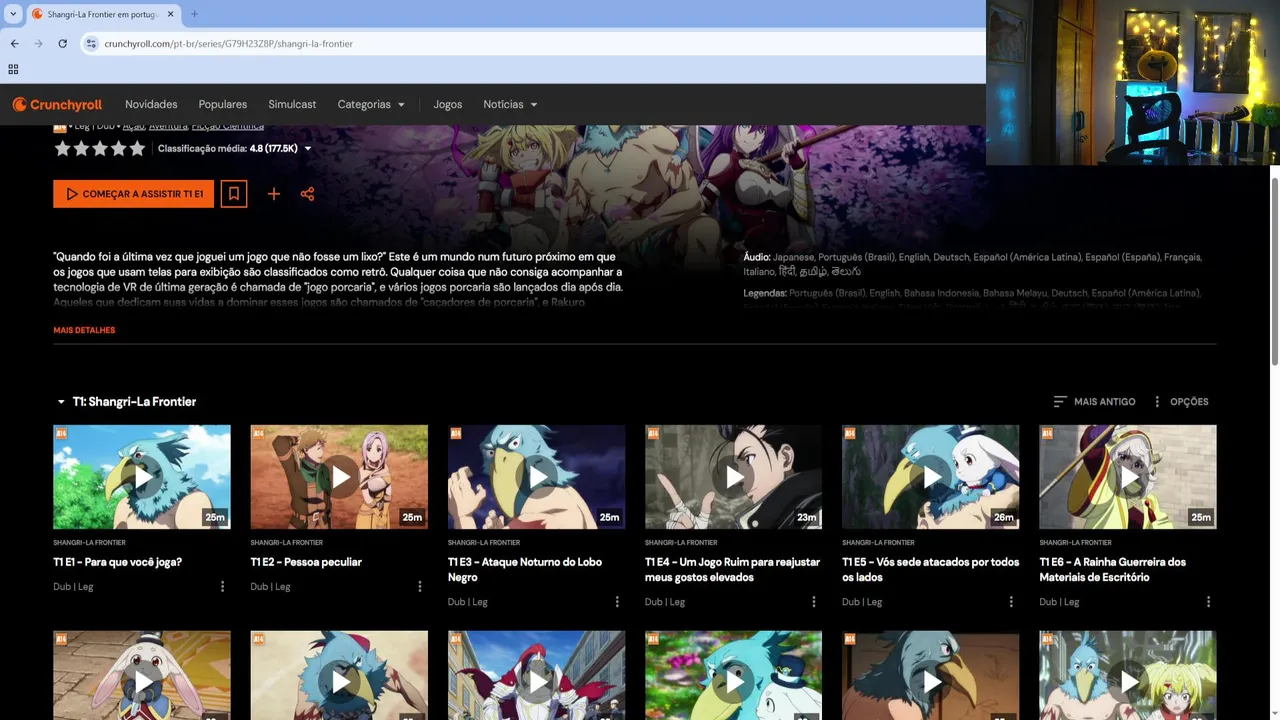Image resolution: width=1280 pixels, height=720 pixels.
Task: Open a new browser tab
Action: tap(194, 14)
